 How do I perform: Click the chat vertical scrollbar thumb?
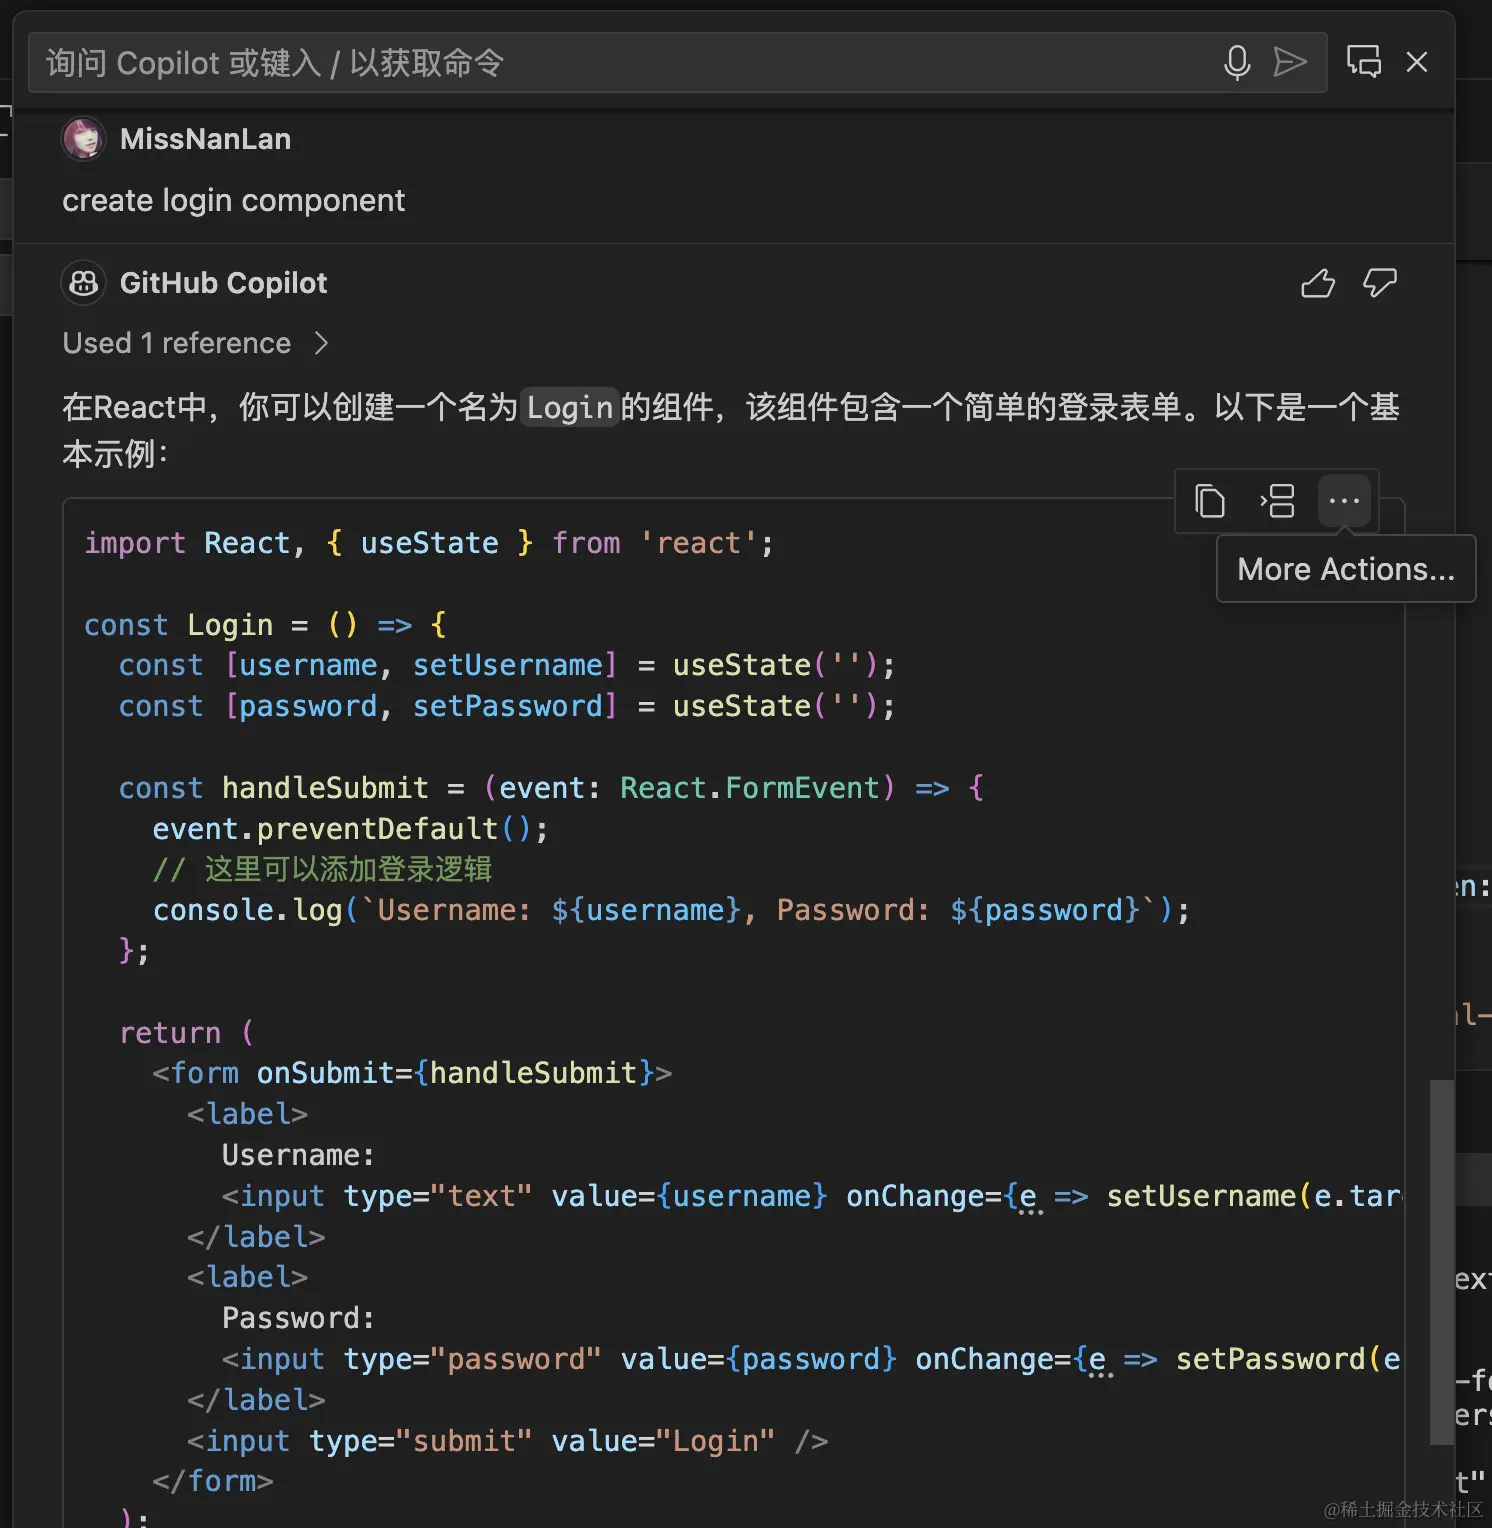coord(1441,1262)
